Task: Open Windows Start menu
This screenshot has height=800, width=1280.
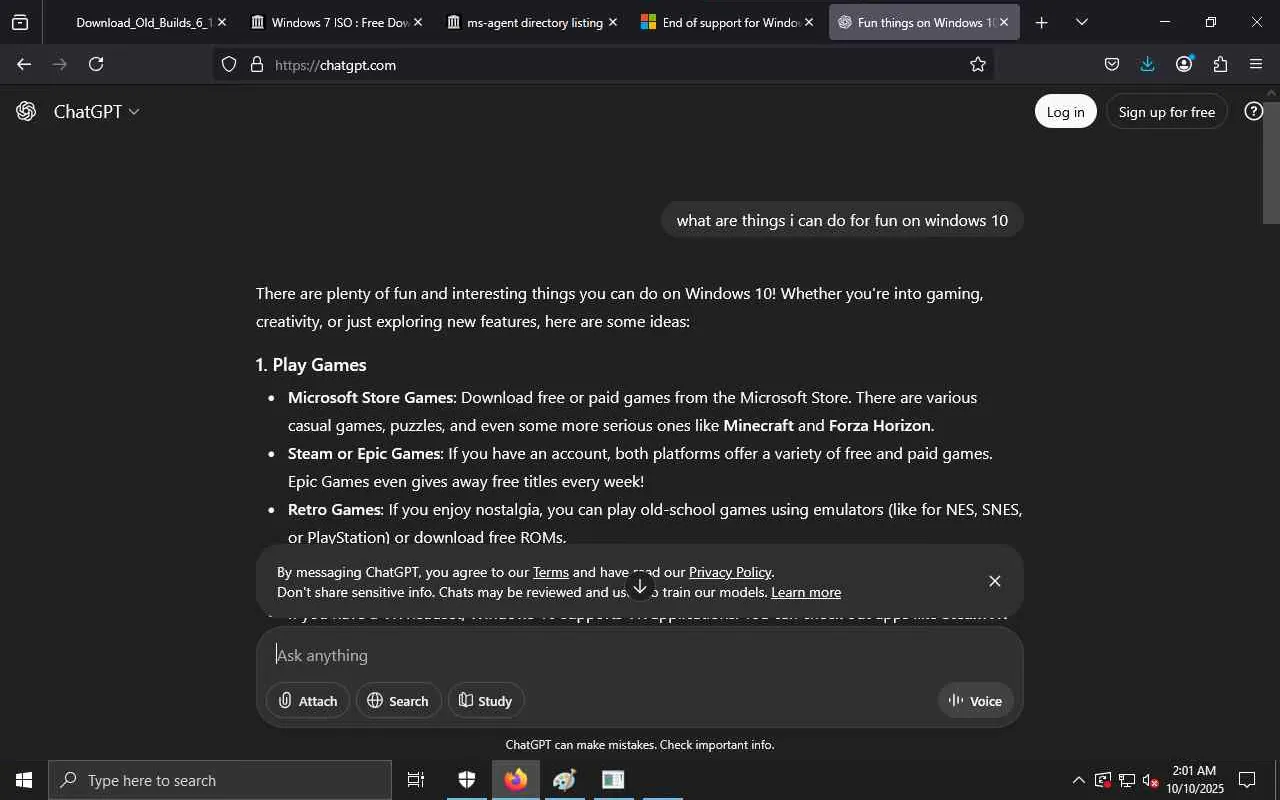Action: (24, 780)
